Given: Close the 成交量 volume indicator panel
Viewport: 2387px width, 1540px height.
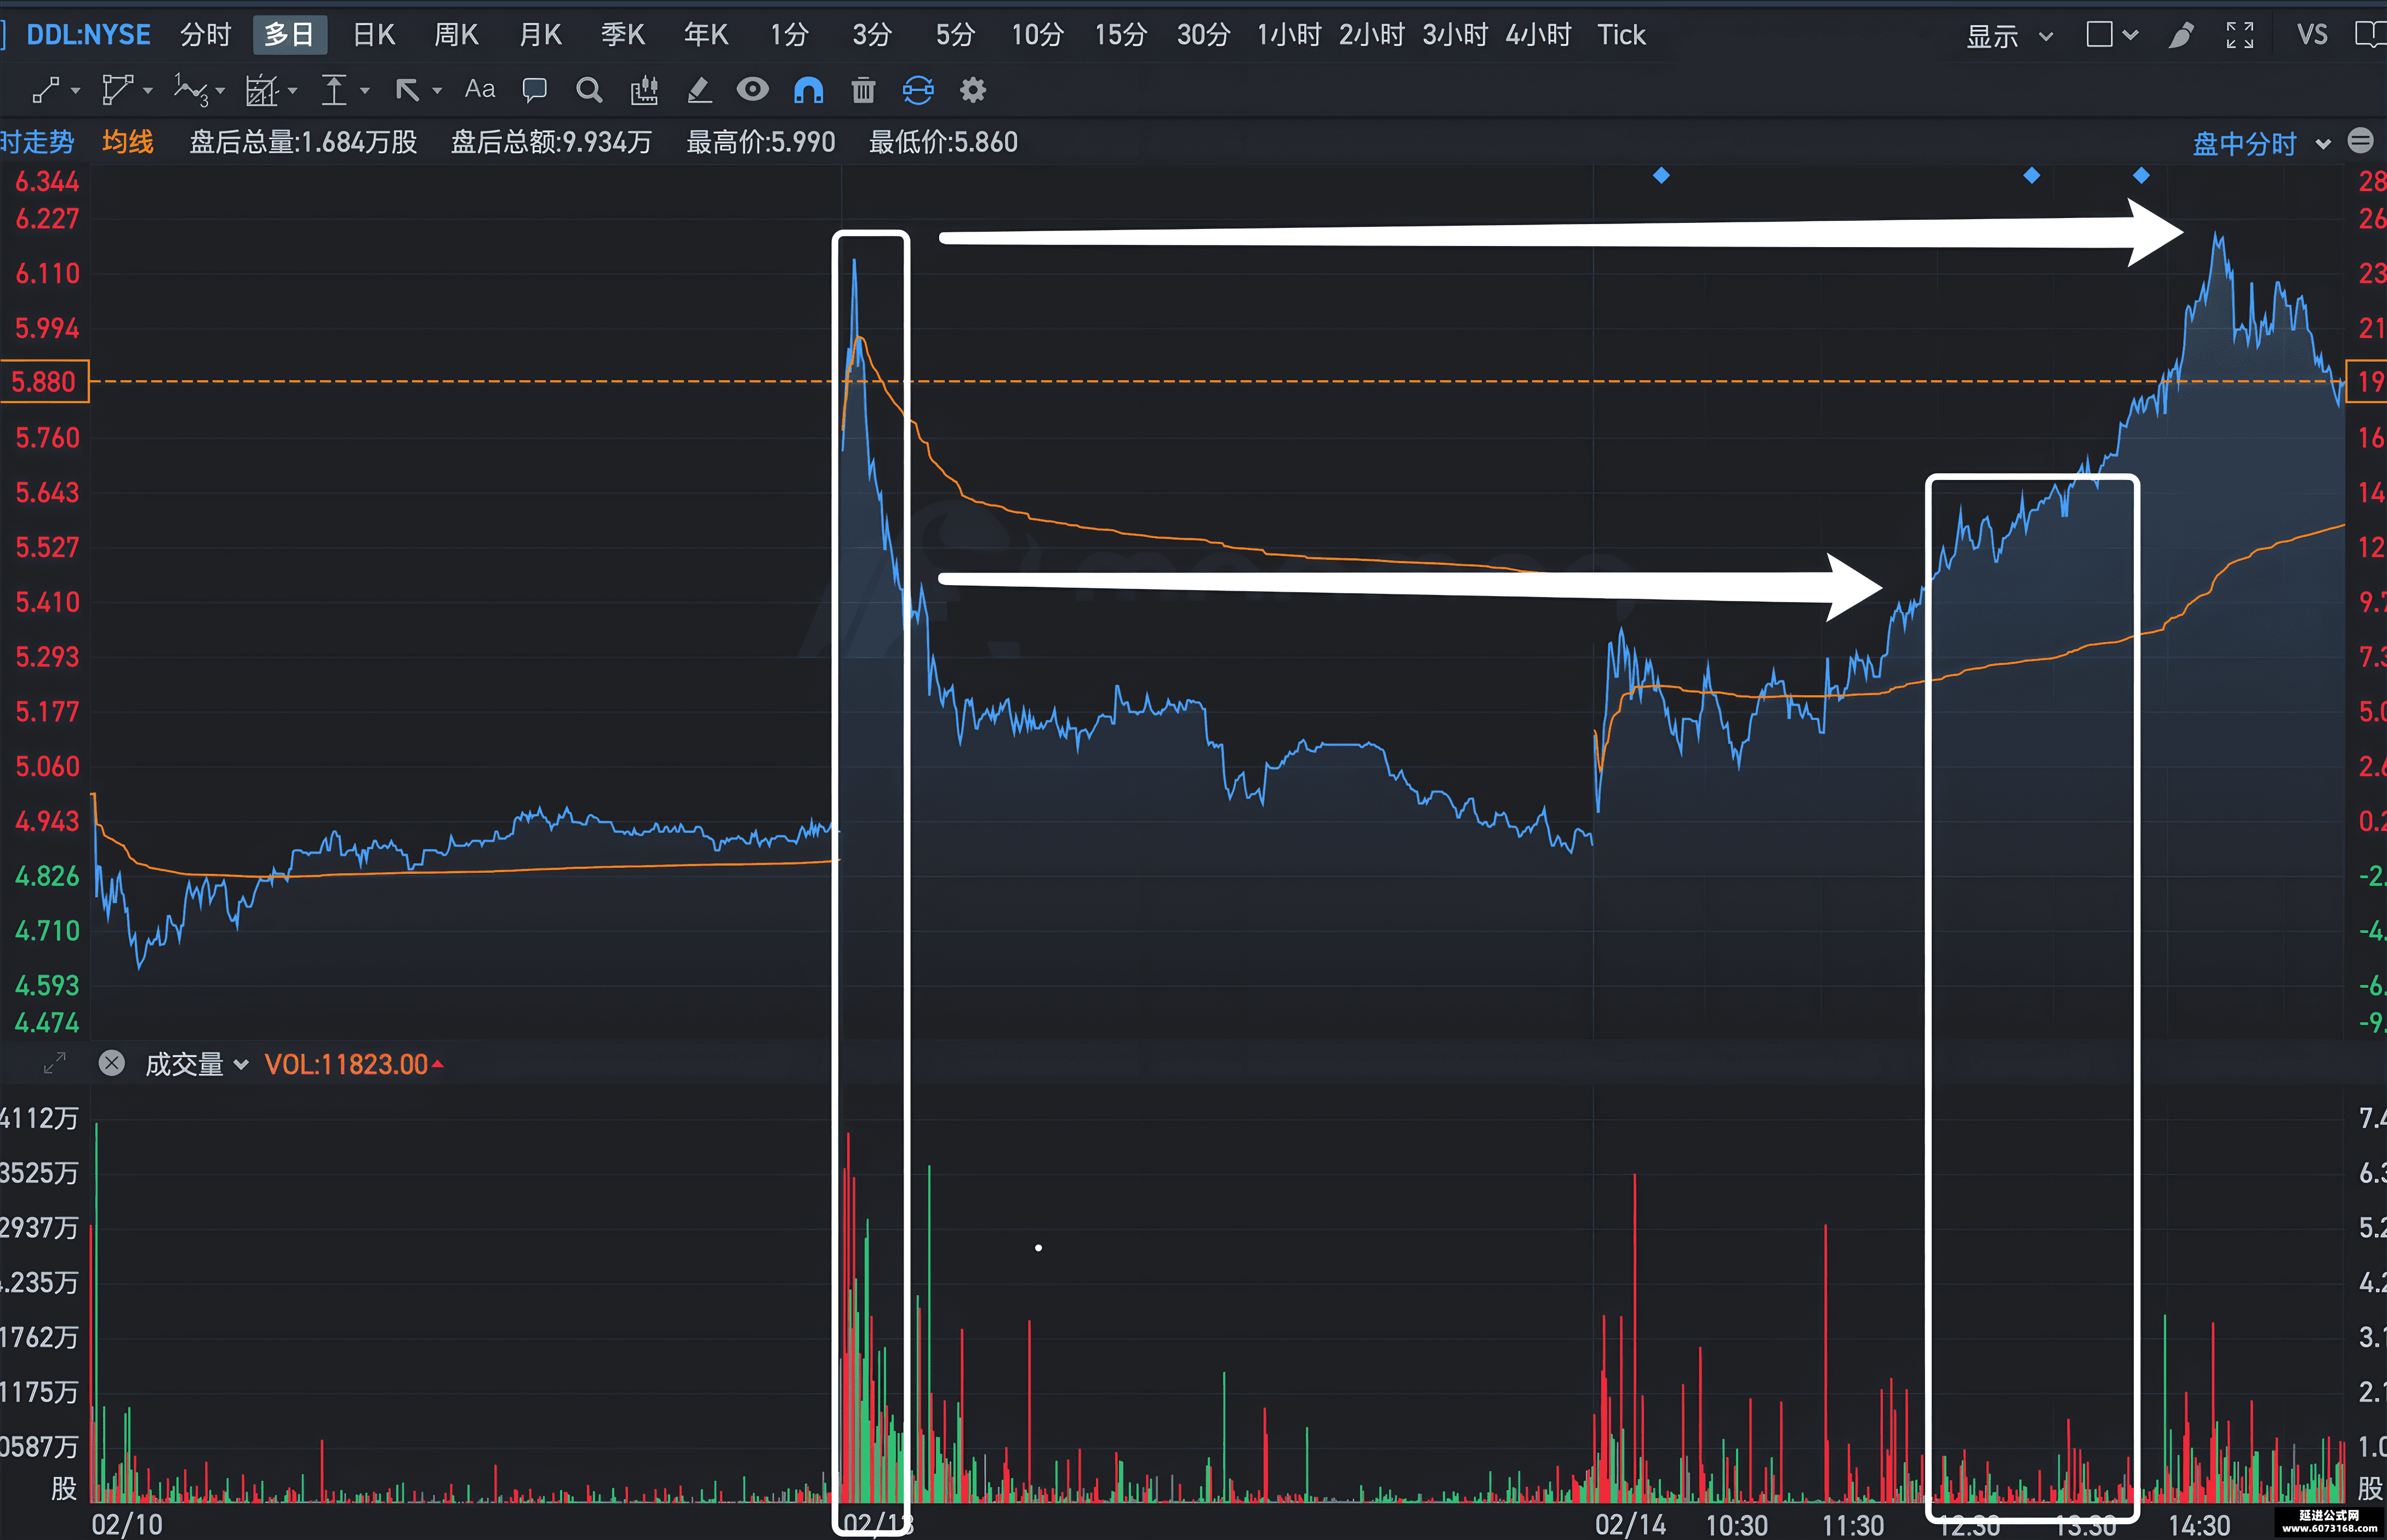Looking at the screenshot, I should click(x=112, y=1063).
